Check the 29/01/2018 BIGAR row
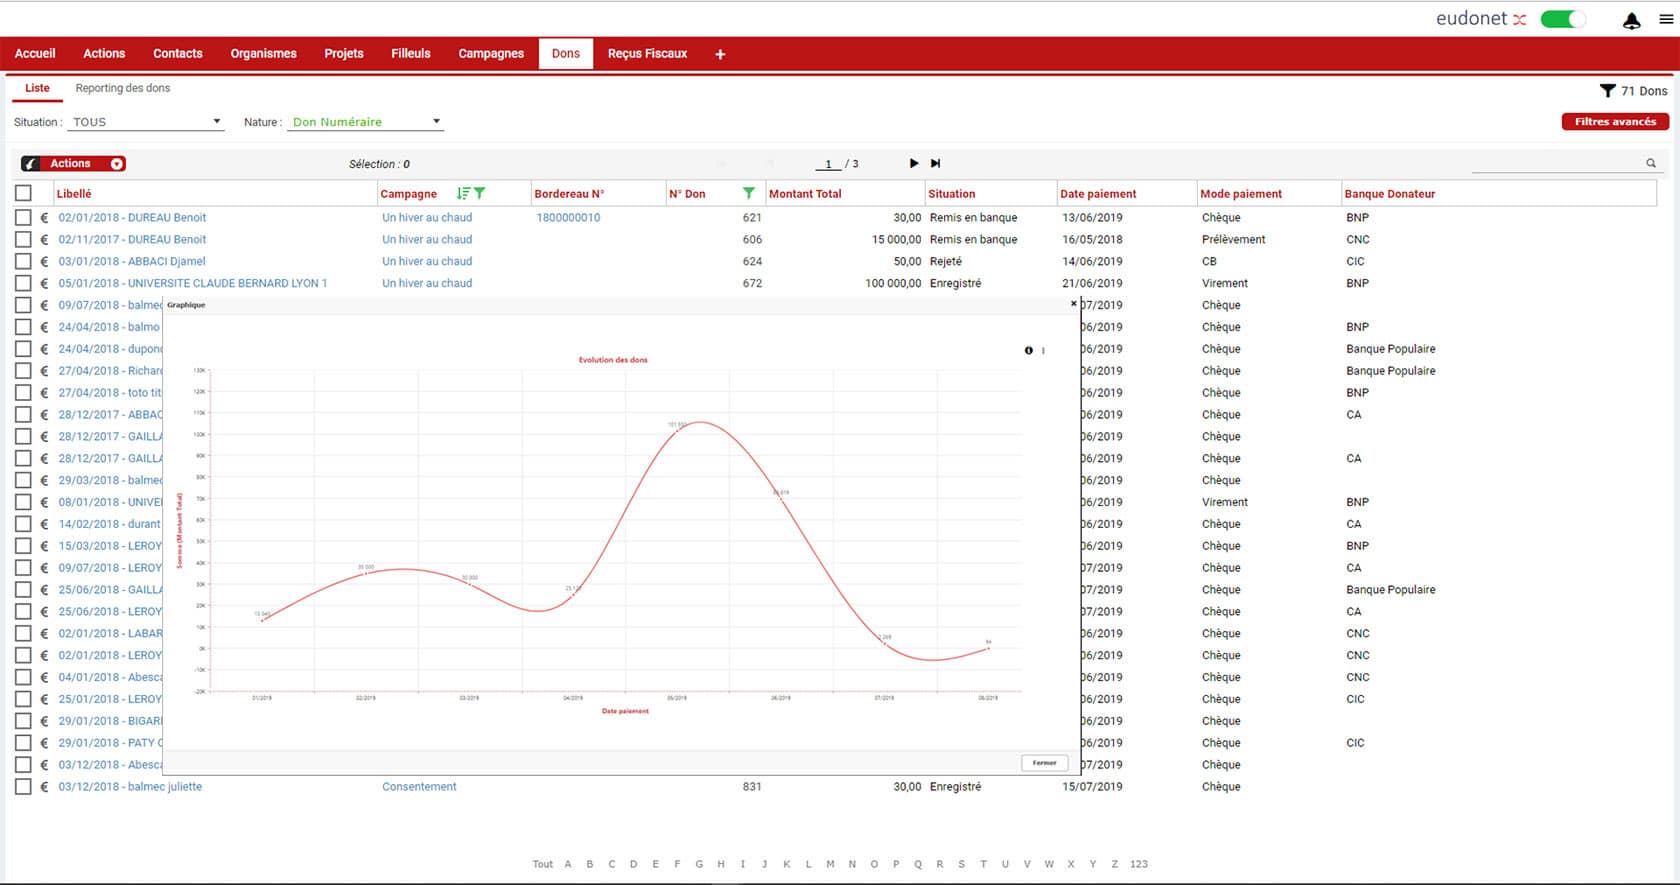 [x=23, y=721]
